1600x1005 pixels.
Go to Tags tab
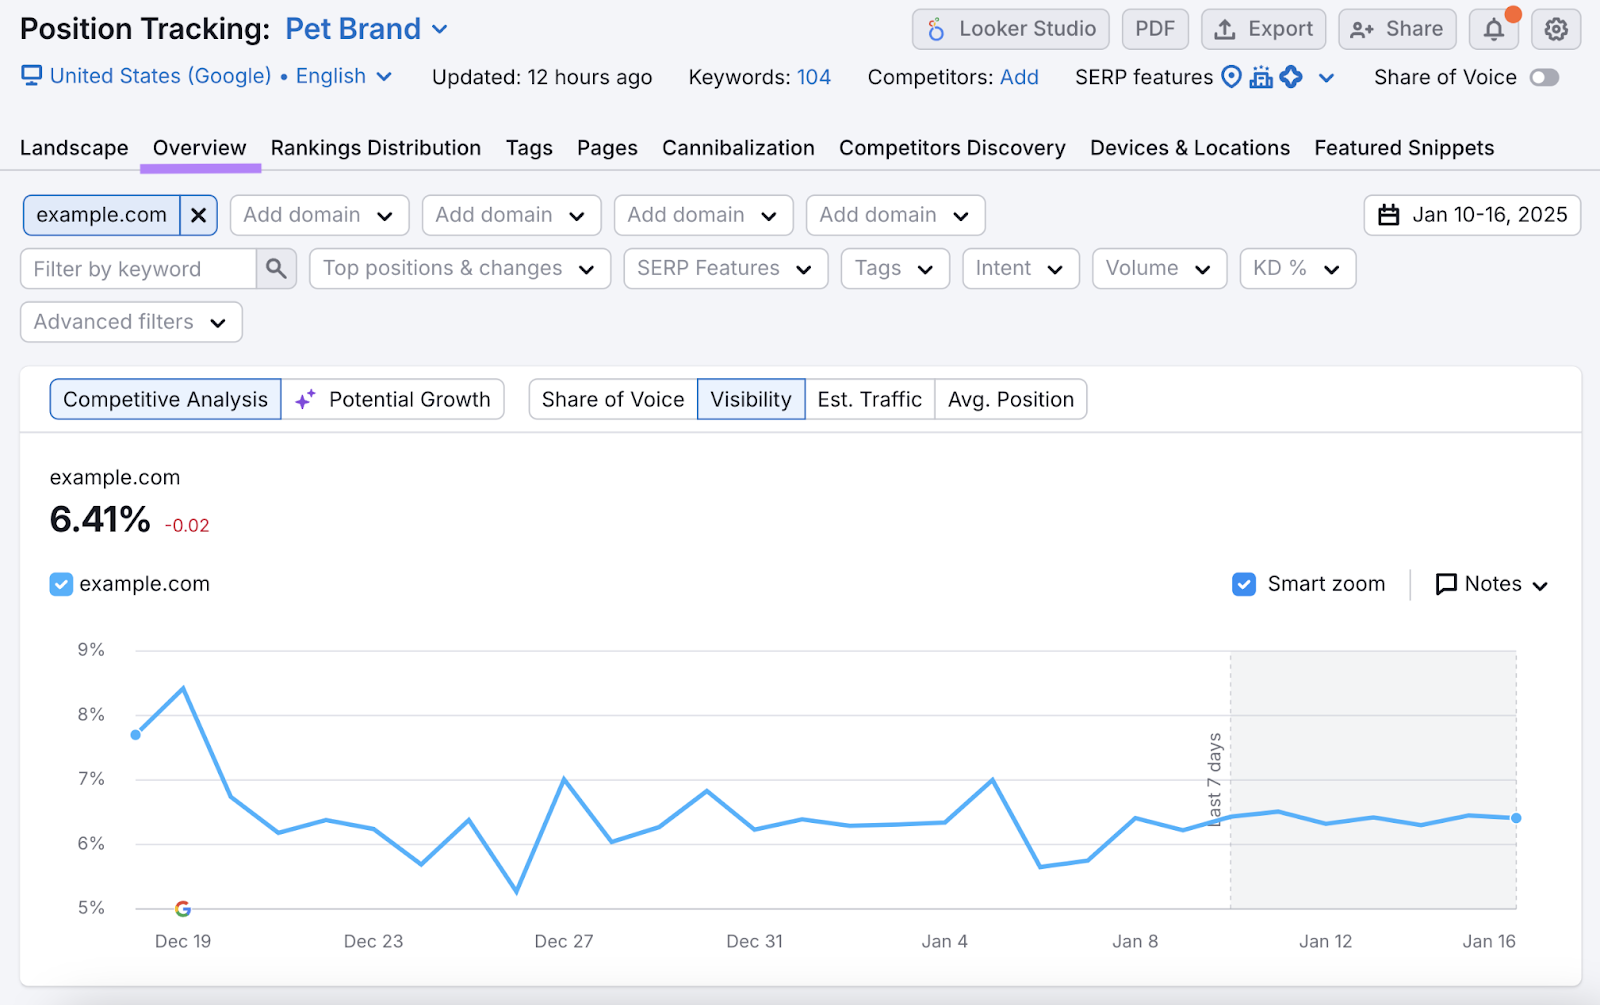click(x=529, y=148)
